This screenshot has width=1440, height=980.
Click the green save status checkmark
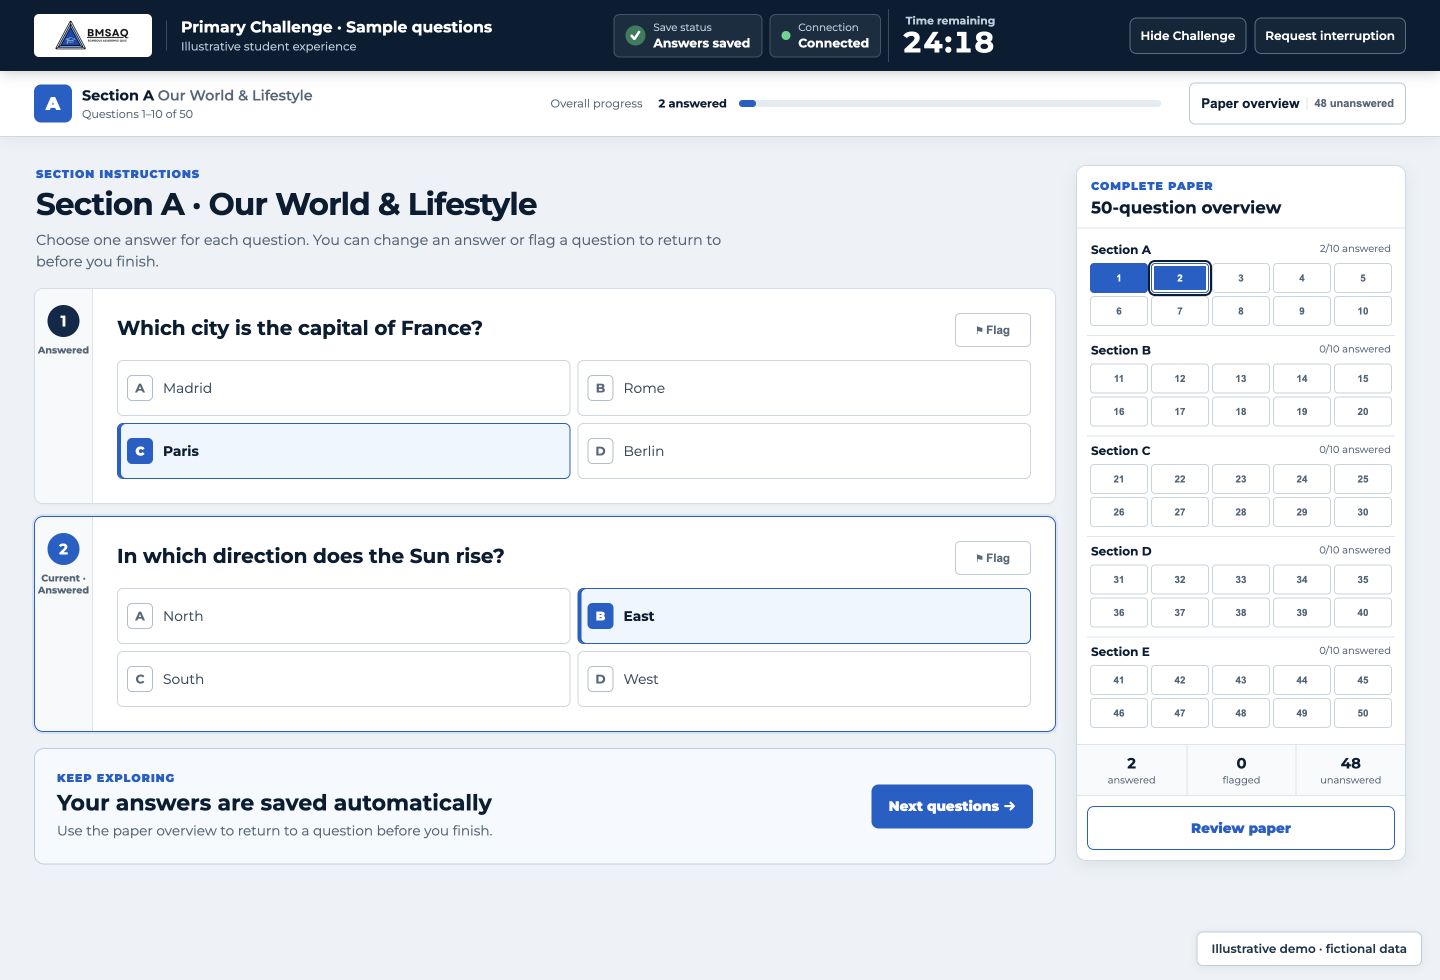[x=635, y=36]
